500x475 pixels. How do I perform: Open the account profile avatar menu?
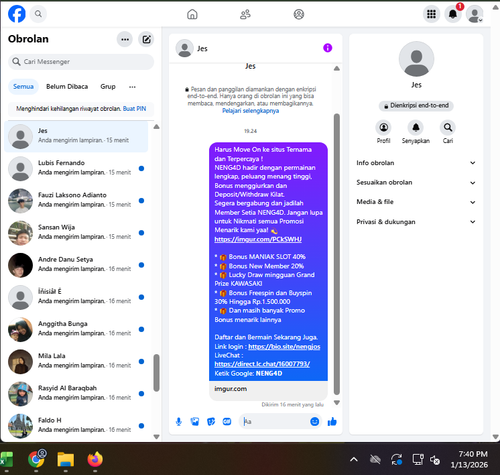pyautogui.click(x=474, y=14)
